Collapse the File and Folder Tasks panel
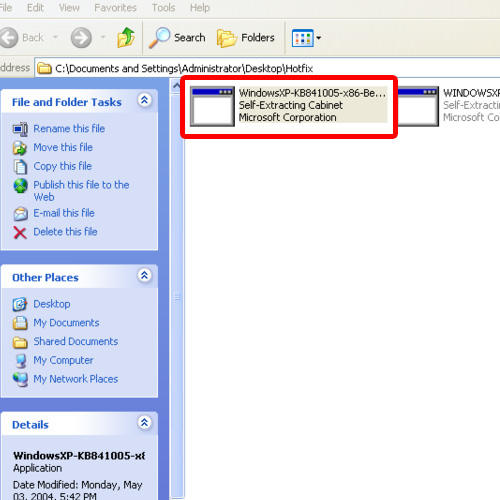The image size is (500, 500). point(144,100)
